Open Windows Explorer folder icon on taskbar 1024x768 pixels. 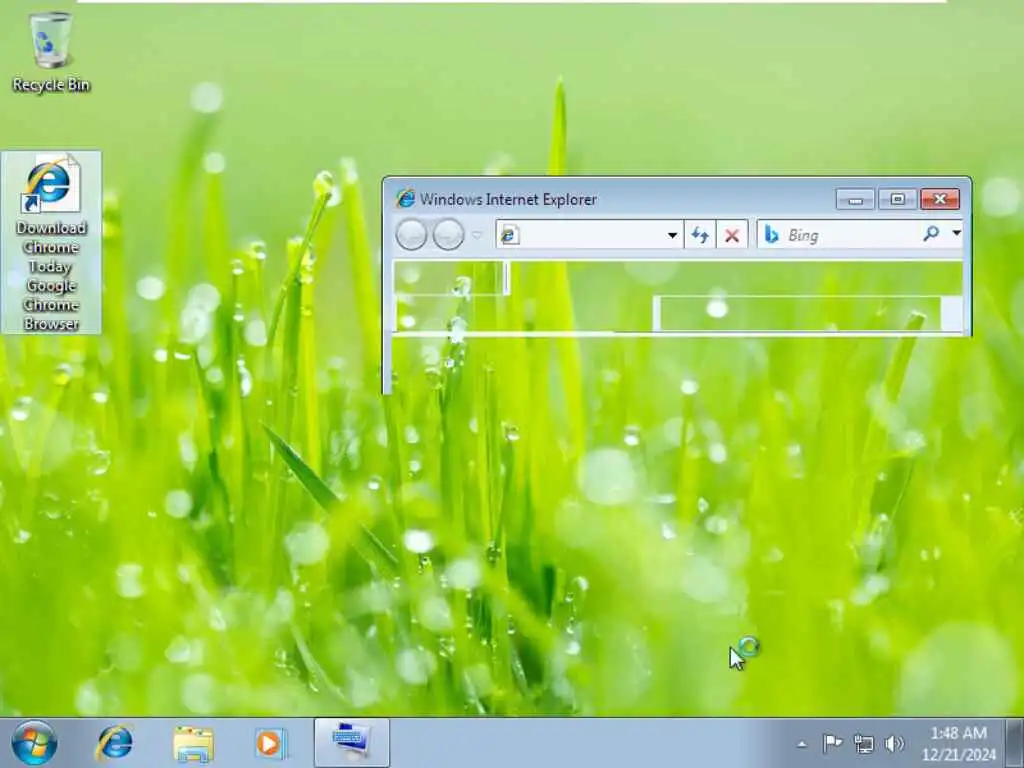pyautogui.click(x=193, y=744)
